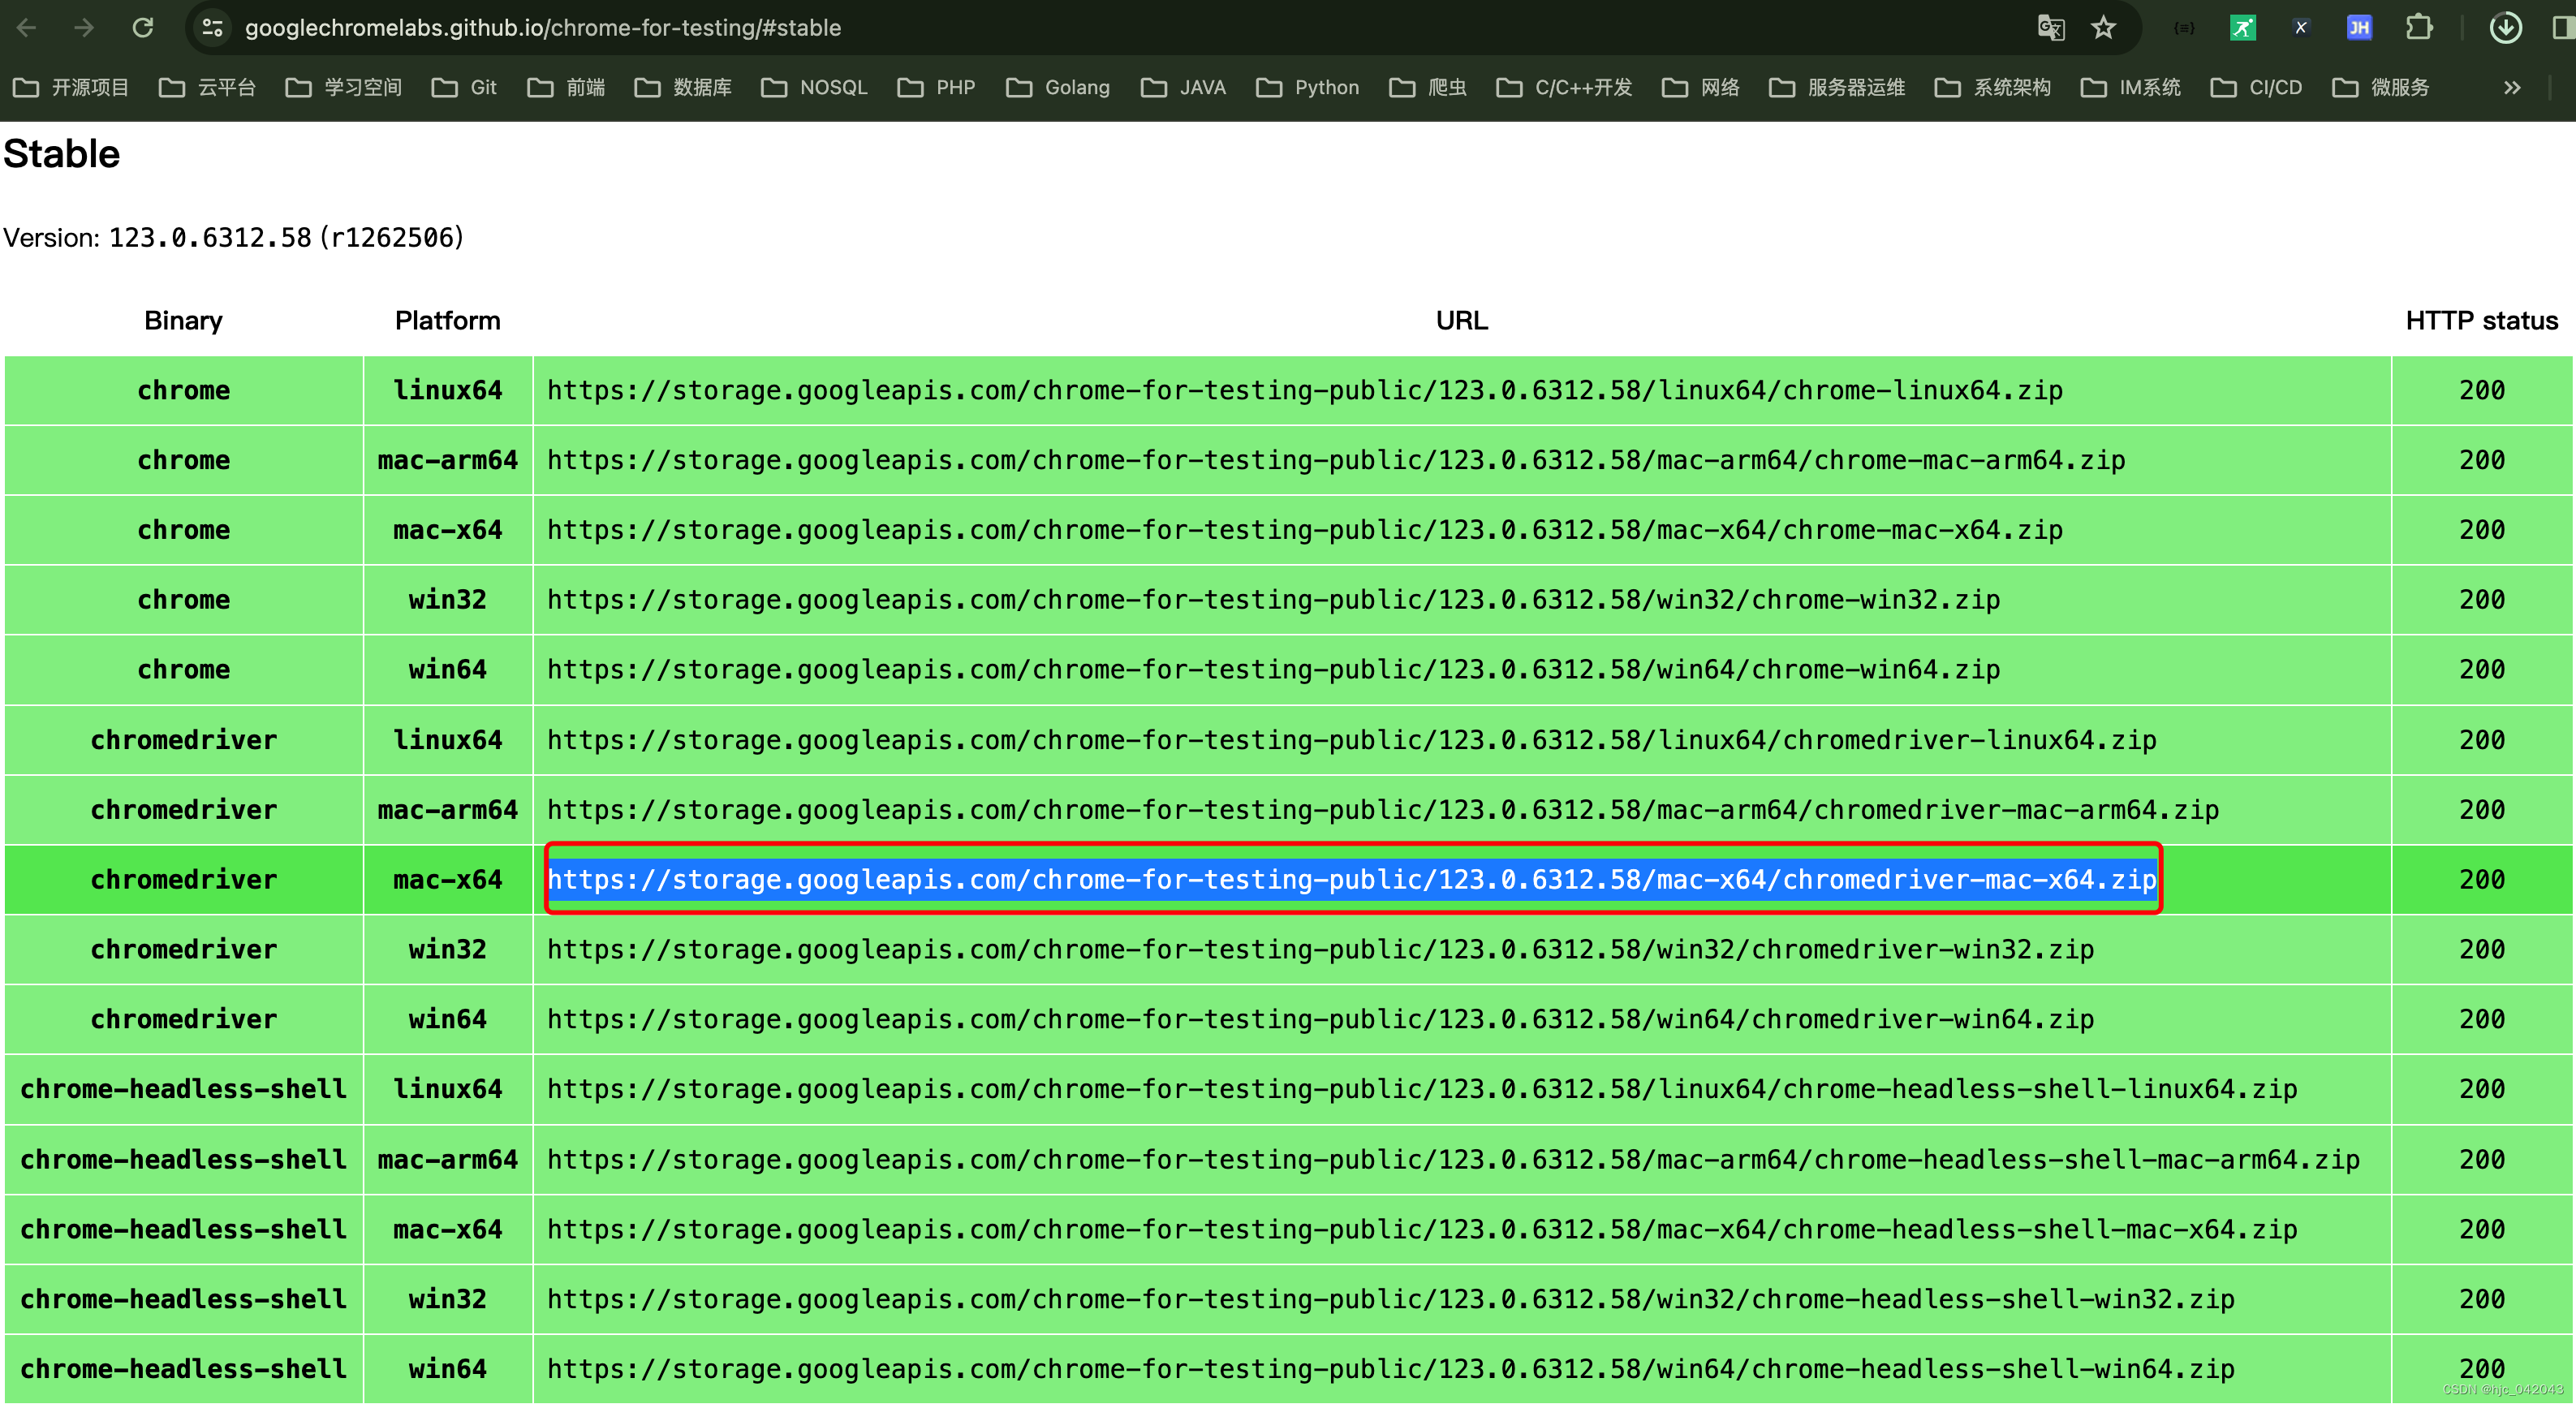
Task: Click the Binary column header
Action: 183,321
